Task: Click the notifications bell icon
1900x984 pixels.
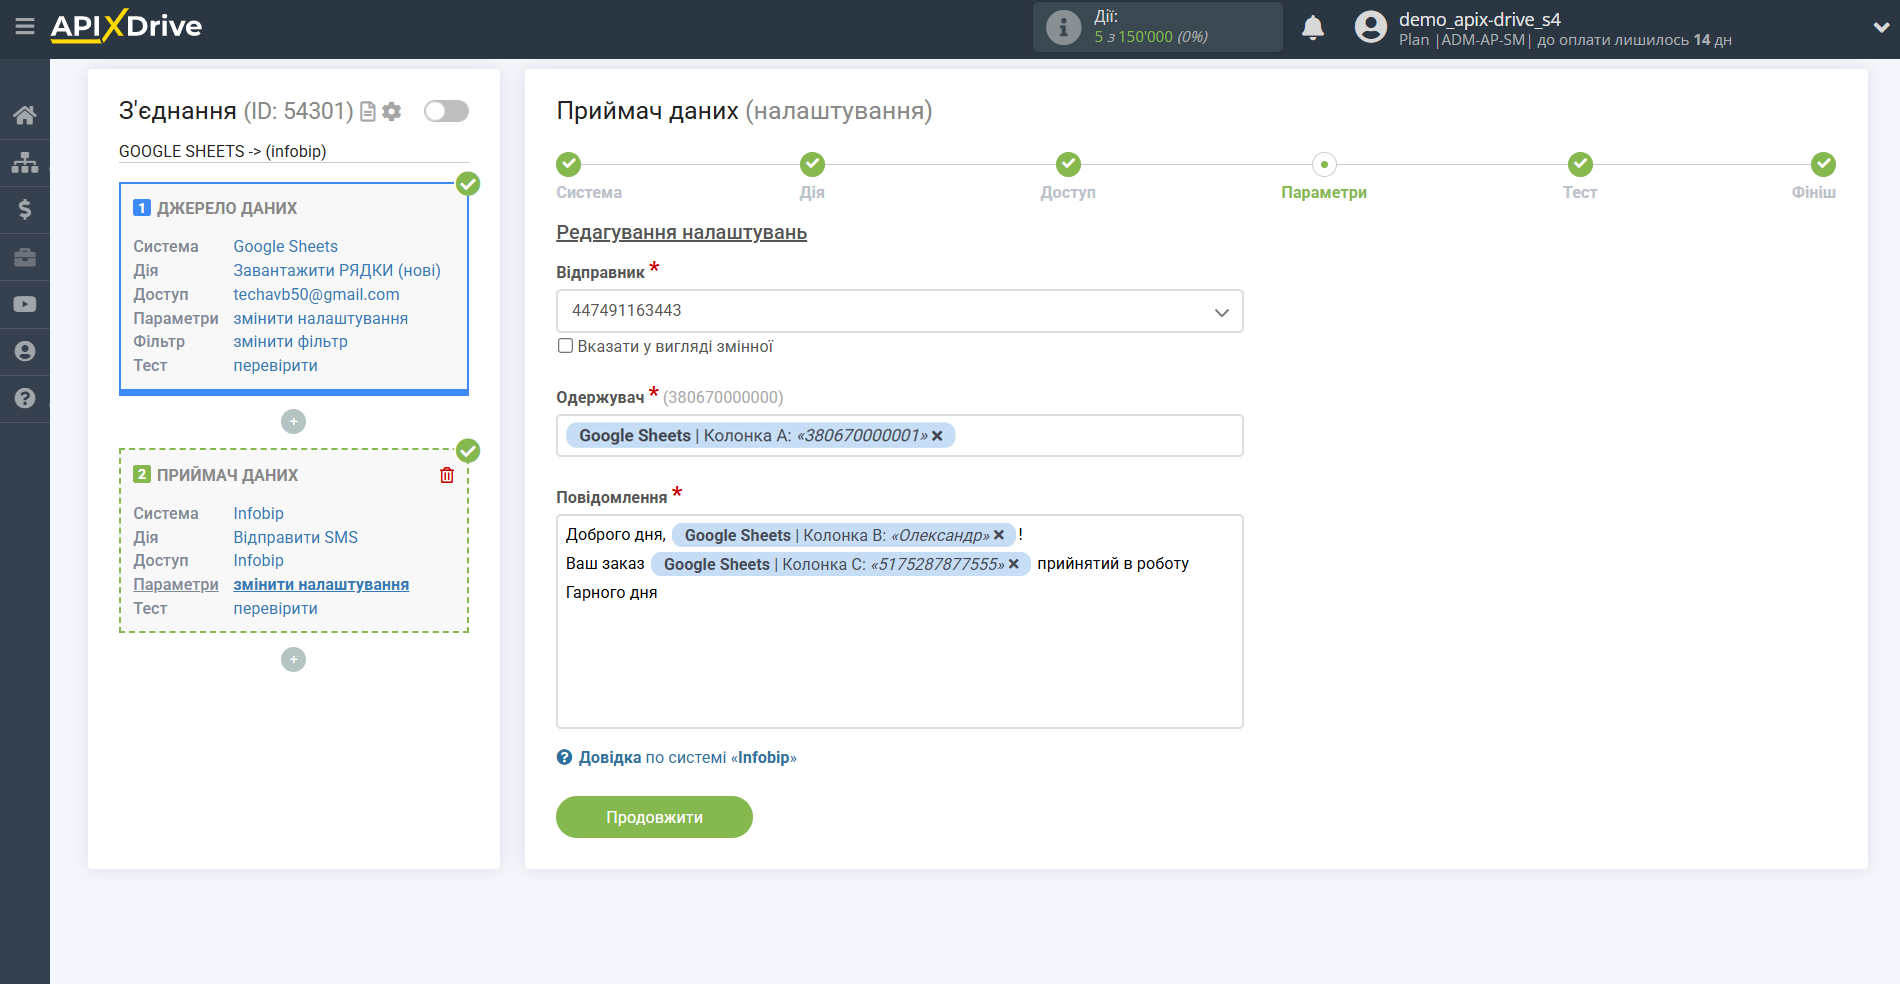Action: 1313,27
